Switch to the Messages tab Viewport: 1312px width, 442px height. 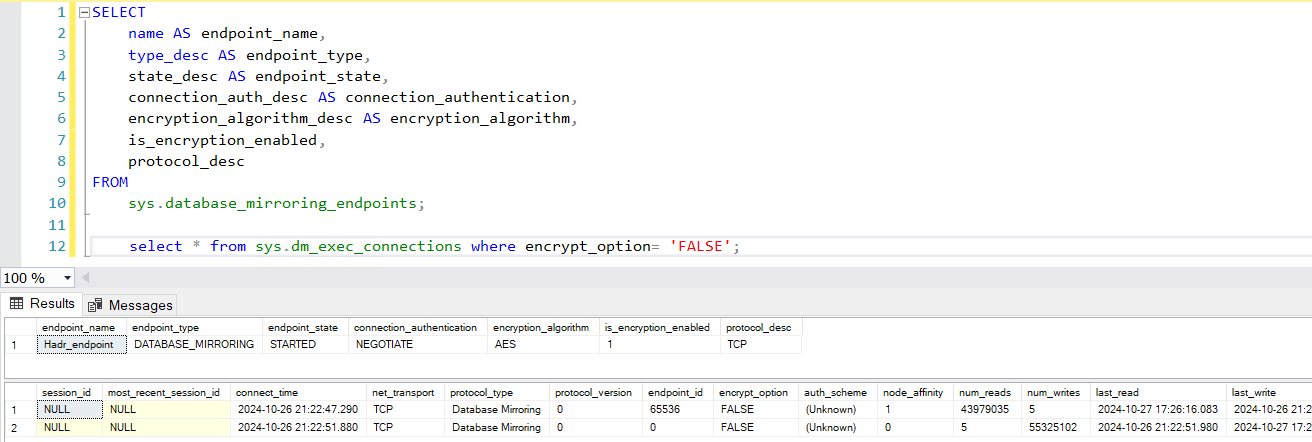(x=131, y=304)
